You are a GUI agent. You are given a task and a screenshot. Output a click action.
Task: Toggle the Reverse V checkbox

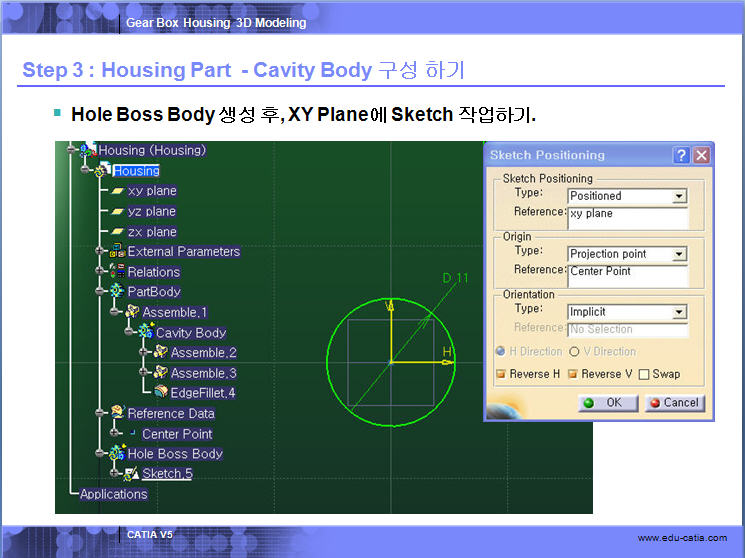(573, 375)
